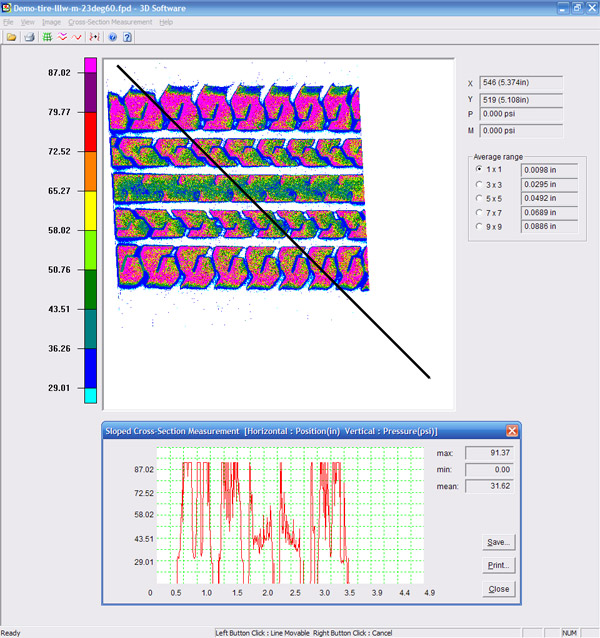This screenshot has height=638, width=600.
Task: Select the 3 x 3 average range
Action: pos(479,184)
